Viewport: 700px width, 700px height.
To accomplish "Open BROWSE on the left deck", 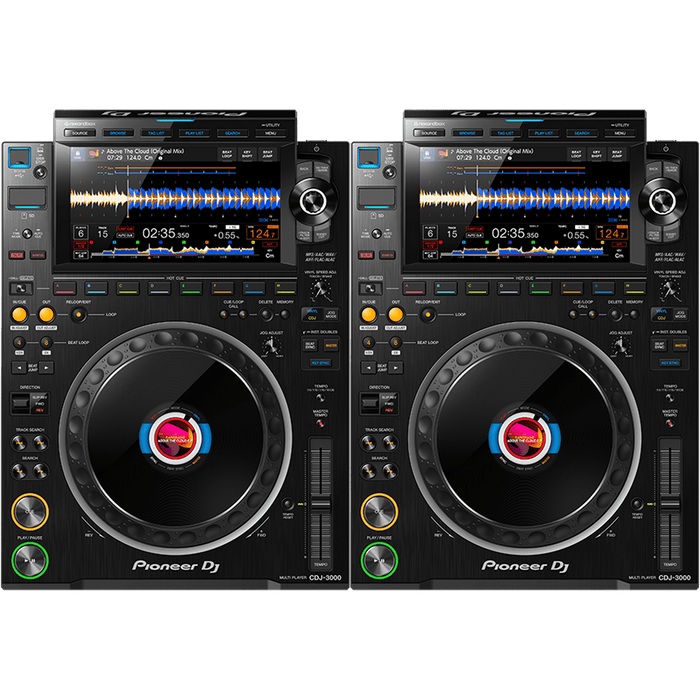I will (x=118, y=133).
